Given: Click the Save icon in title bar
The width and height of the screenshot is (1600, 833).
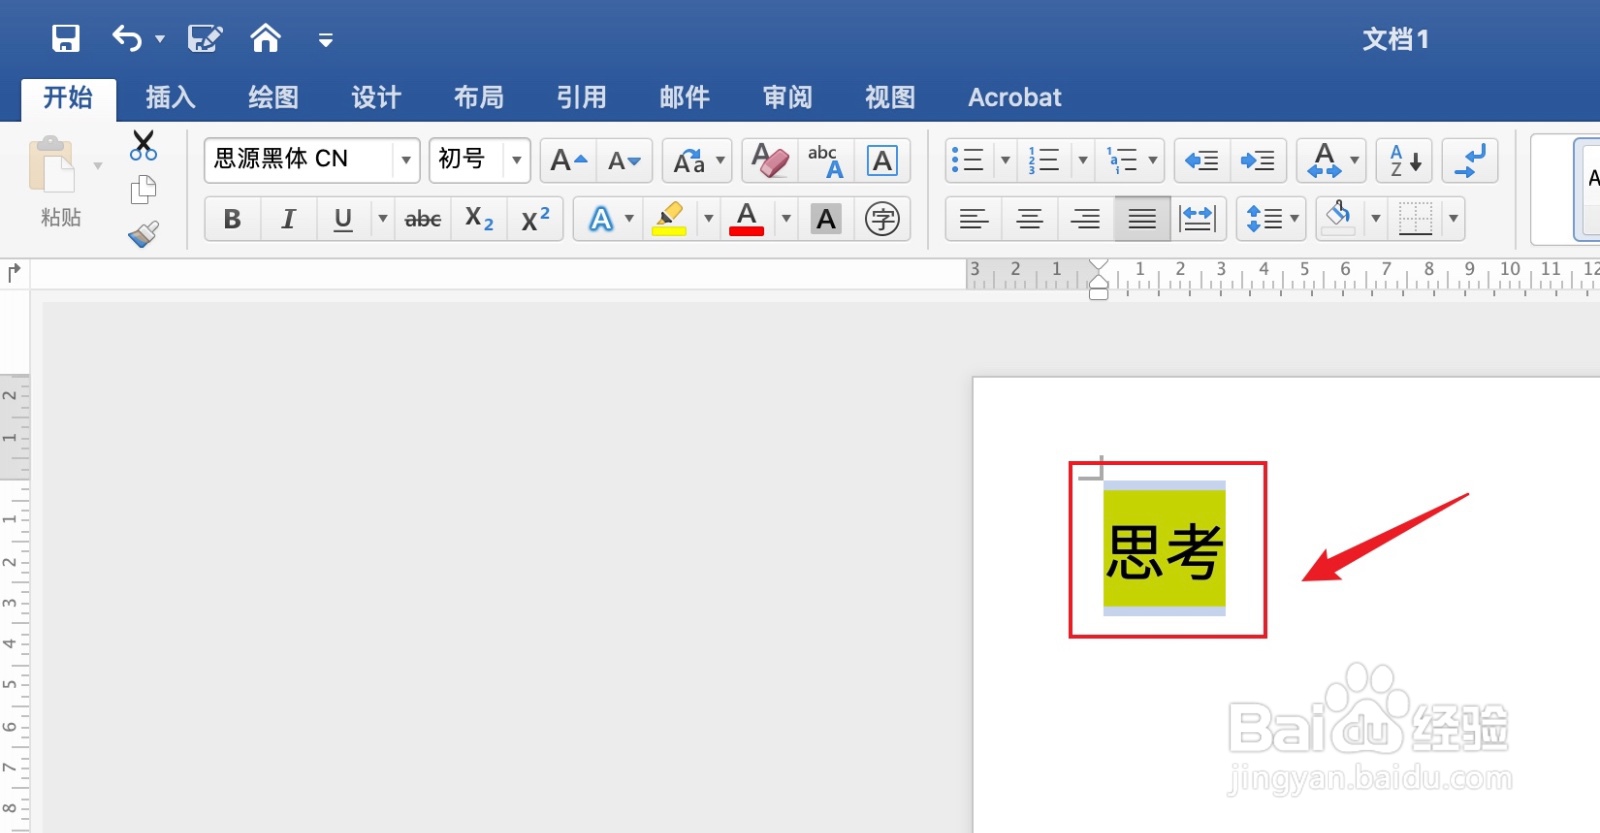Looking at the screenshot, I should coord(65,39).
